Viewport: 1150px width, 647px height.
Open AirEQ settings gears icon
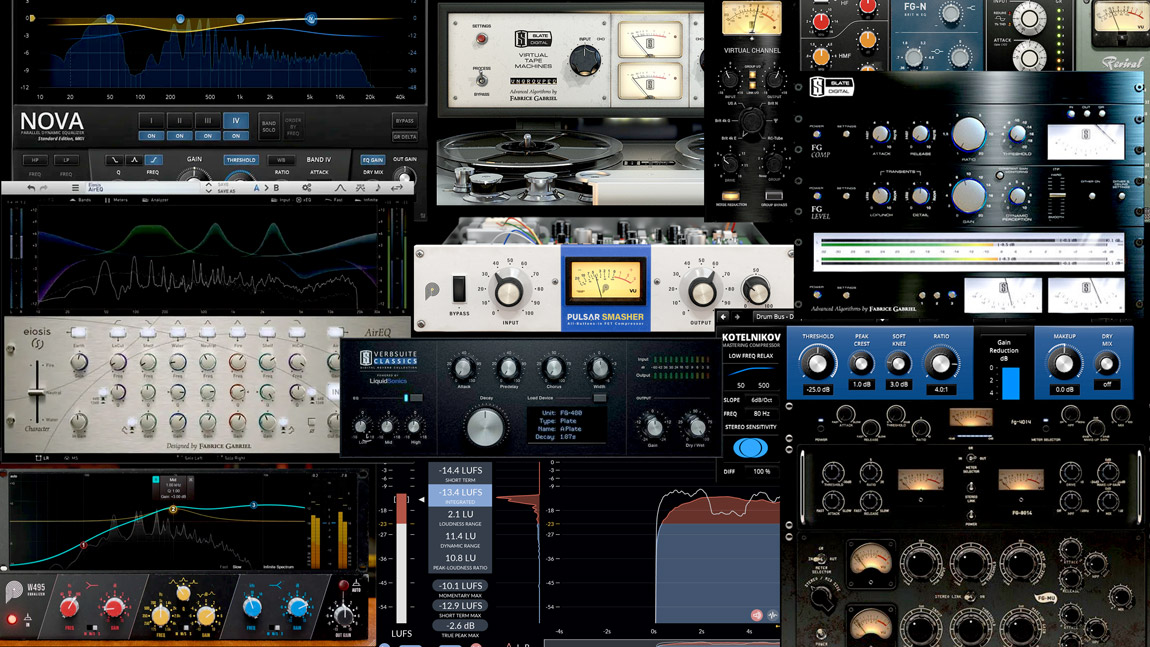306,188
